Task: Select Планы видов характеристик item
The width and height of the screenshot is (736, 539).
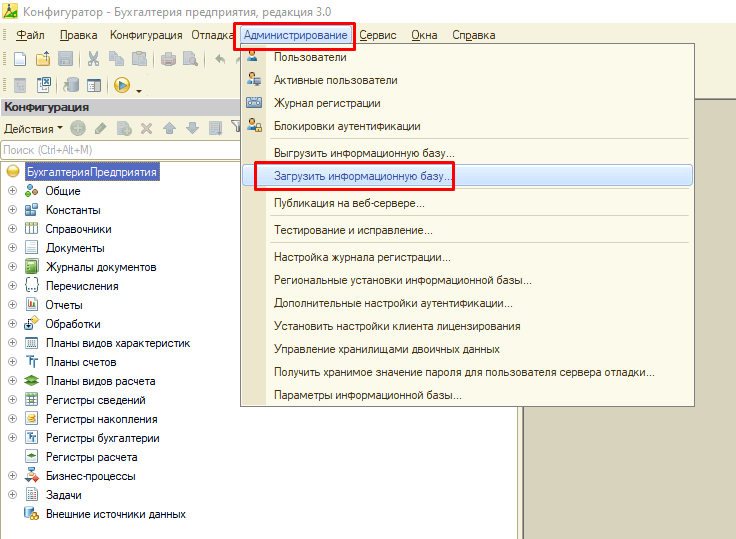Action: pos(118,343)
